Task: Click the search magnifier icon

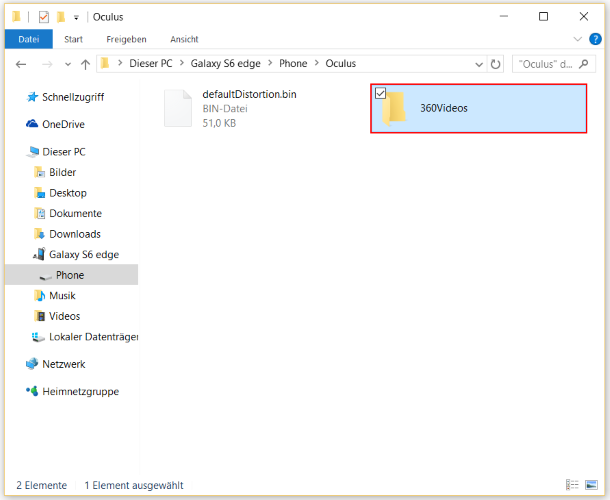Action: [584, 64]
